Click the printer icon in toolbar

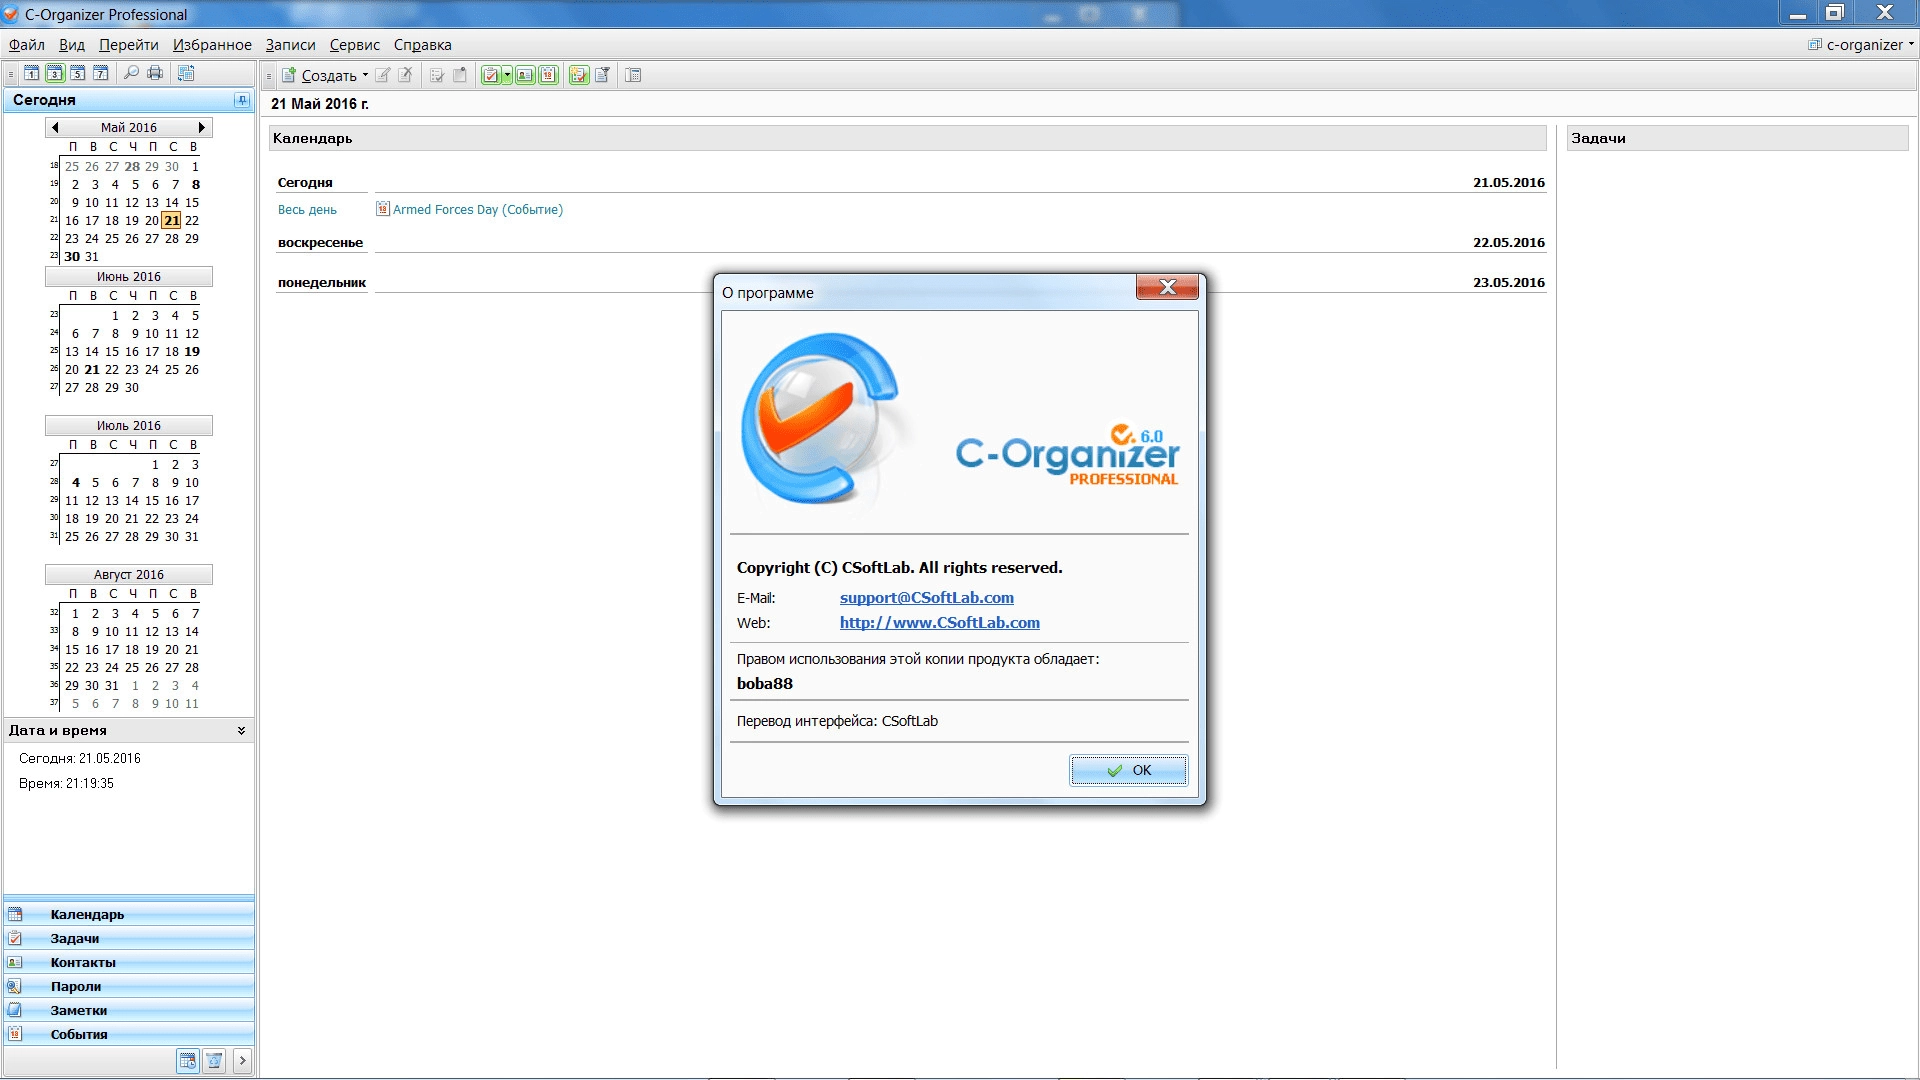155,73
